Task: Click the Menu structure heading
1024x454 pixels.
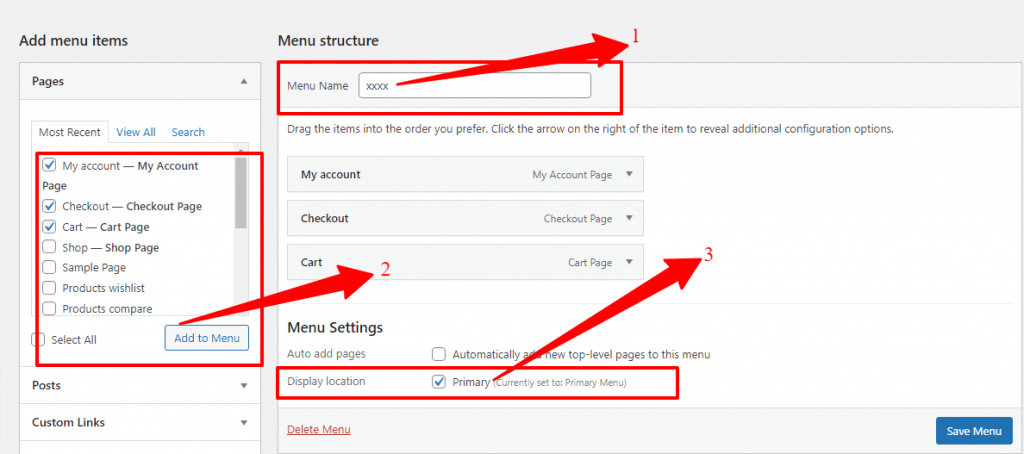Action: pyautogui.click(x=328, y=41)
